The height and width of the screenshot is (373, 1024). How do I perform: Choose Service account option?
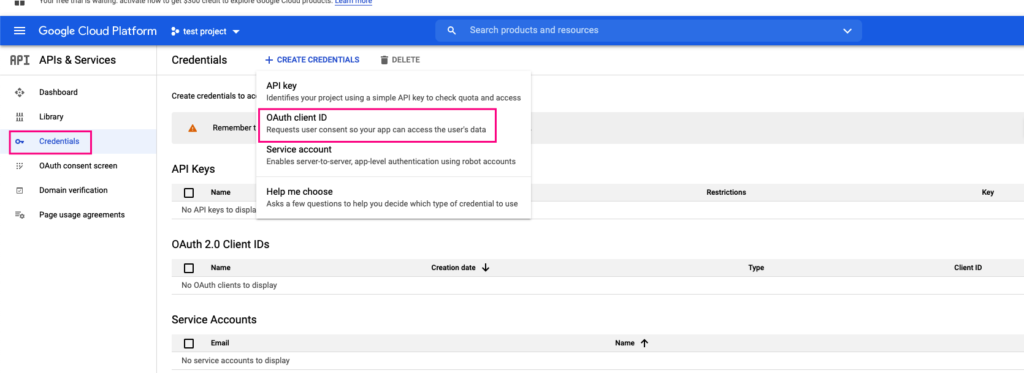point(393,155)
